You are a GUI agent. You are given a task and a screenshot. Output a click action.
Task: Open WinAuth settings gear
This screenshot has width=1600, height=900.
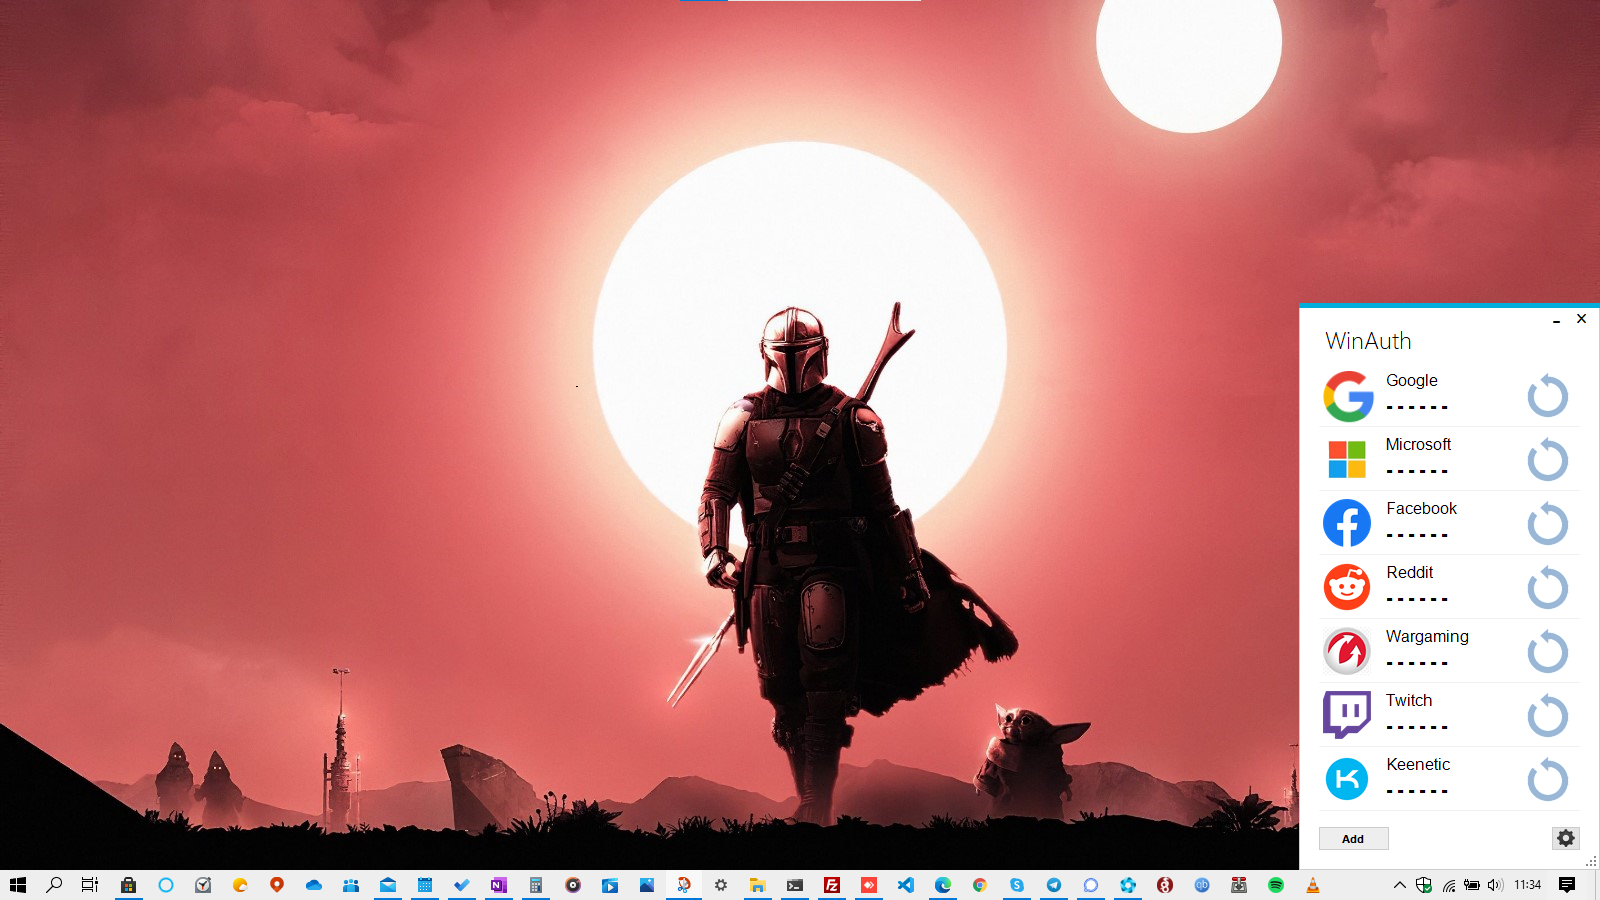point(1566,838)
